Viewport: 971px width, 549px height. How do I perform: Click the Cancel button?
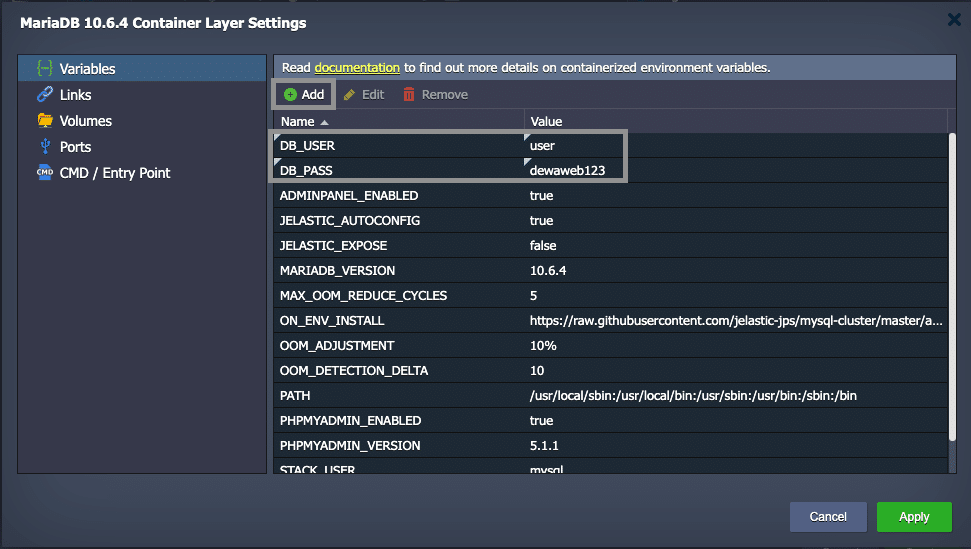[x=828, y=517]
